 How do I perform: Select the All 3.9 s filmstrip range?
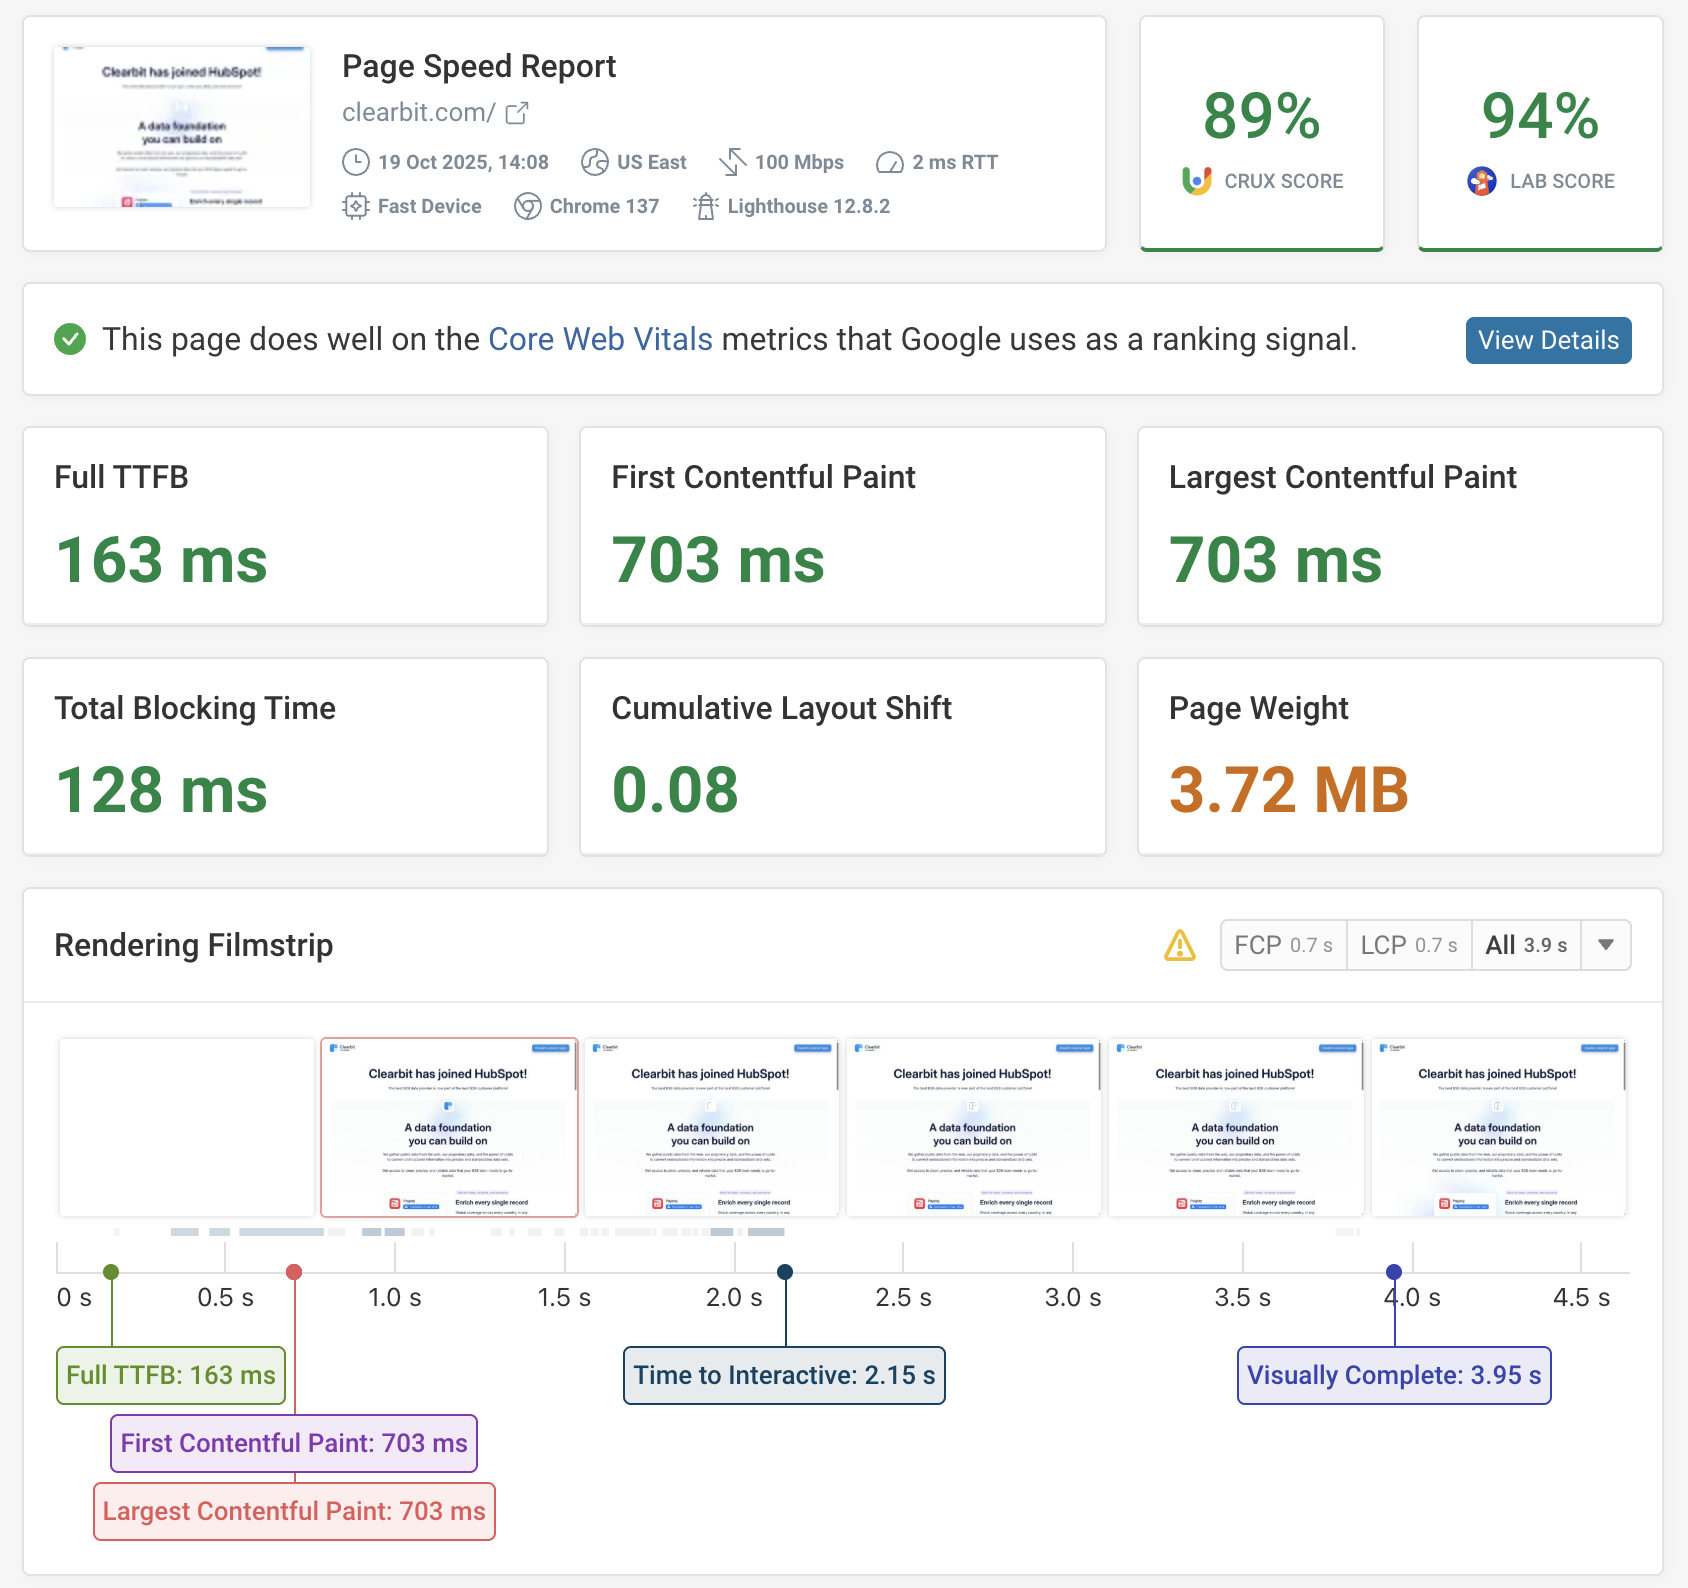point(1526,945)
